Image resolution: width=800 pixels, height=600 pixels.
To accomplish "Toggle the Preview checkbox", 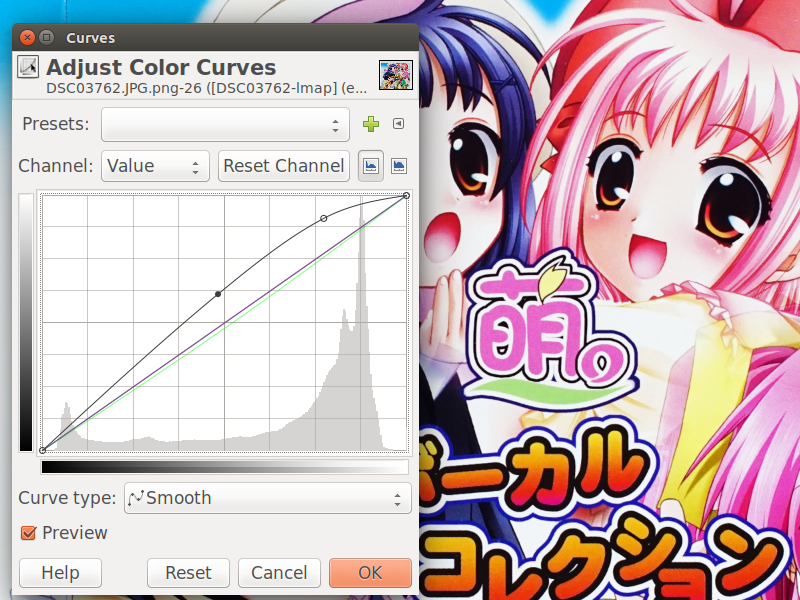I will (x=28, y=533).
